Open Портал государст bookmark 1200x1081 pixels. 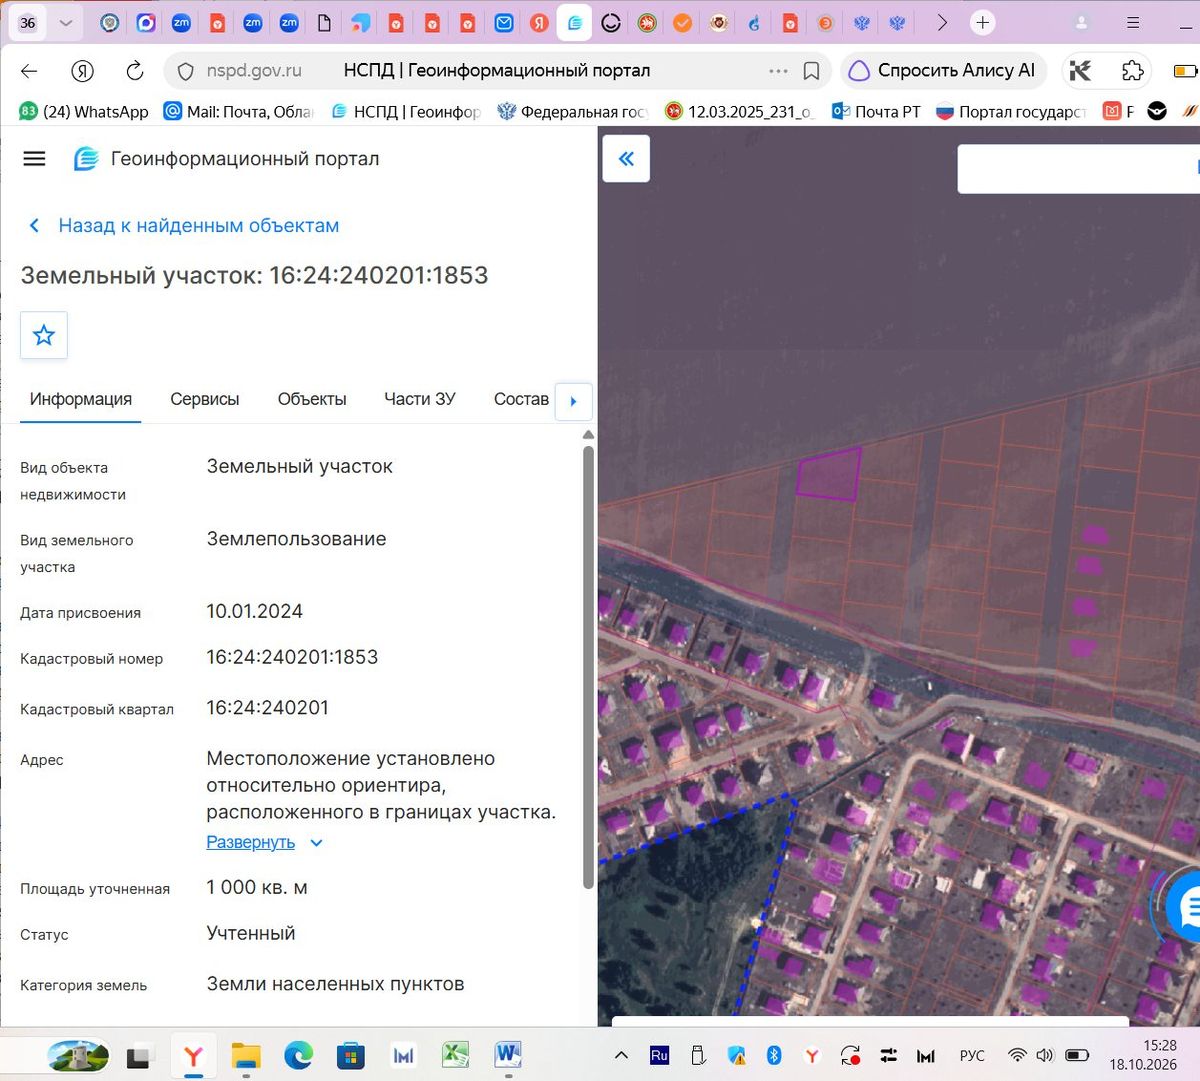click(x=1010, y=111)
